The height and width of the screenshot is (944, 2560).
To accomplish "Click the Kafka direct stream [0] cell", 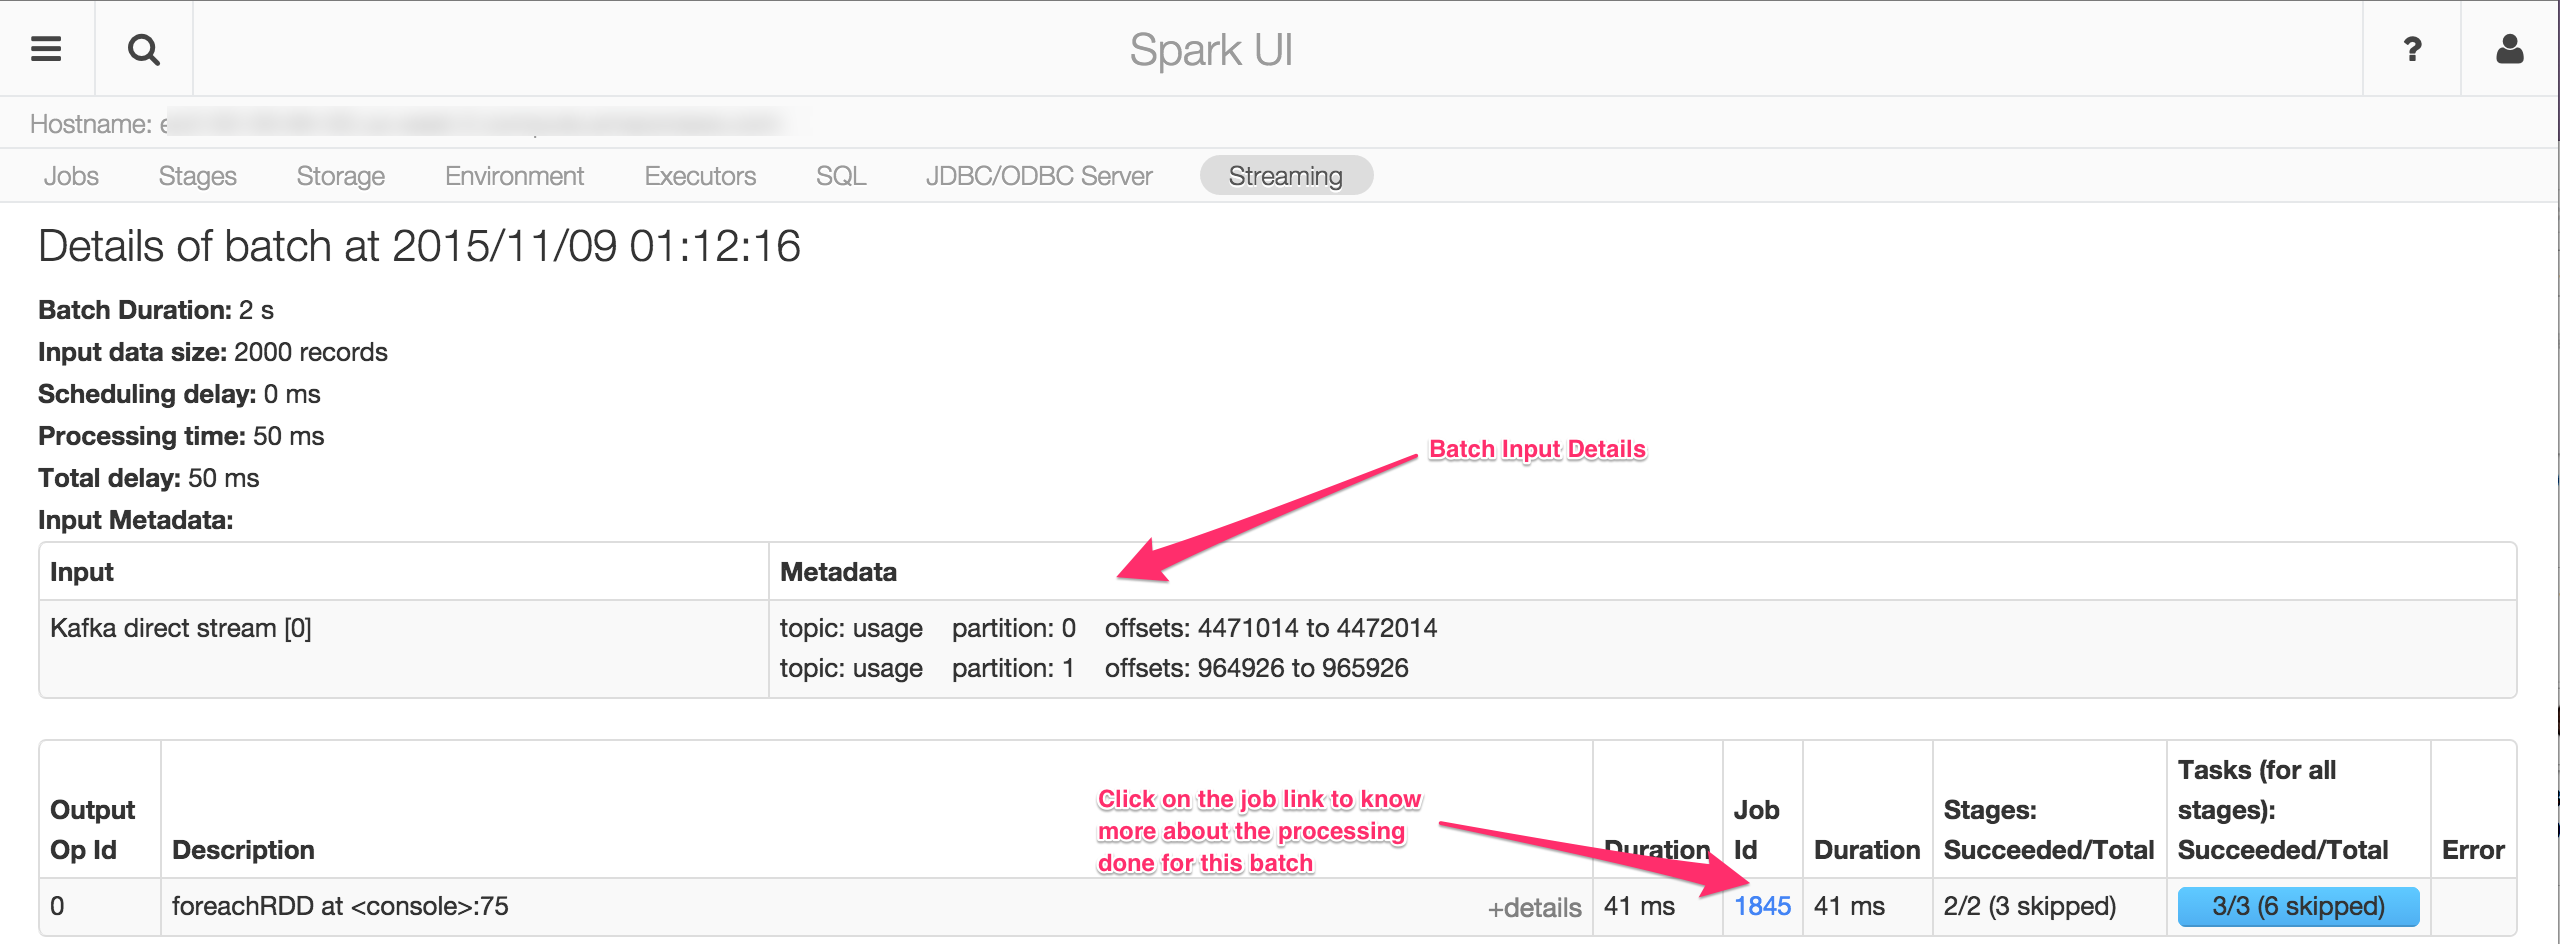I will click(181, 628).
